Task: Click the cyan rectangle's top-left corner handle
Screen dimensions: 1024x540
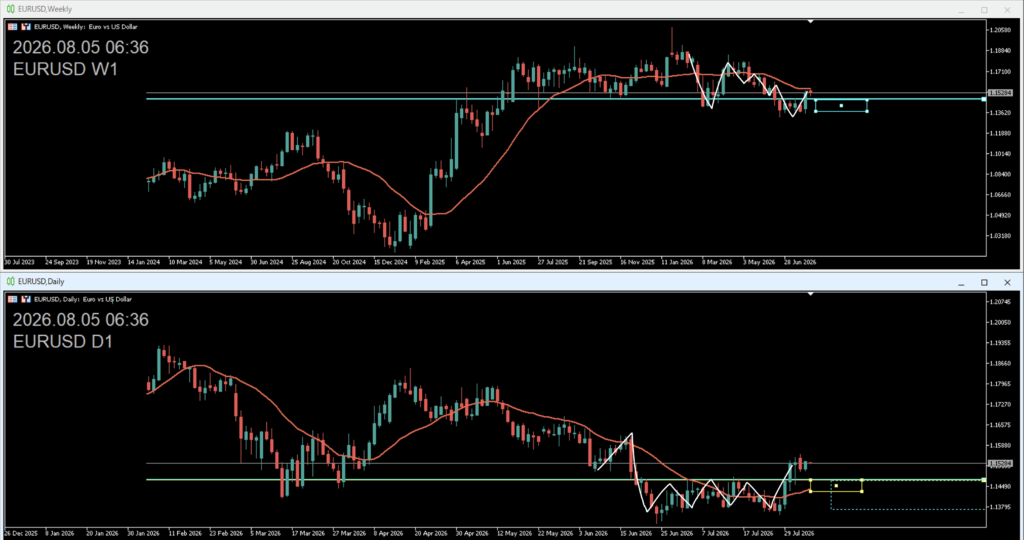Action: point(816,101)
